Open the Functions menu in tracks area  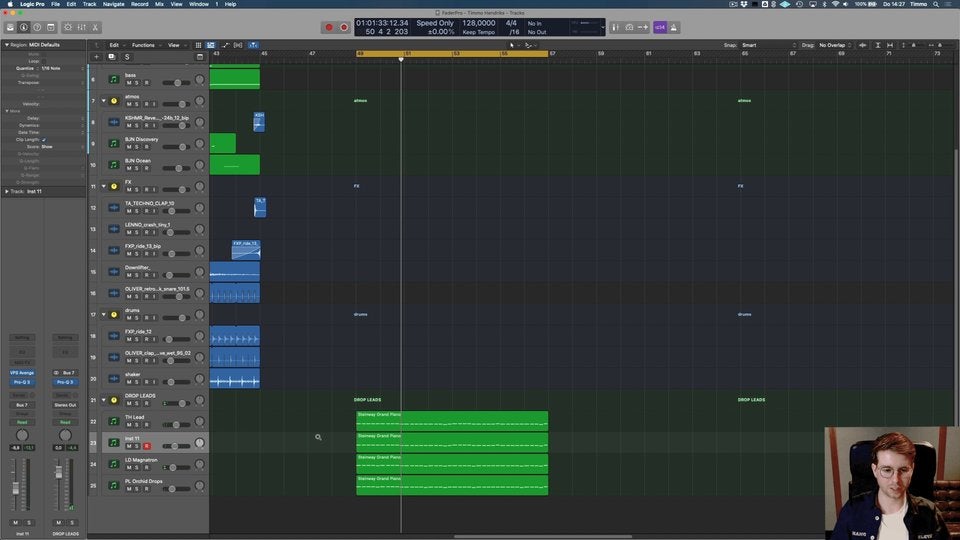(144, 45)
